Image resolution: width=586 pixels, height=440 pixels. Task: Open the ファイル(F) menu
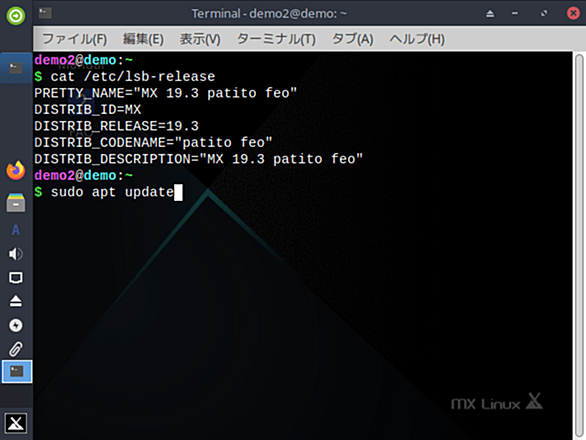[x=75, y=39]
